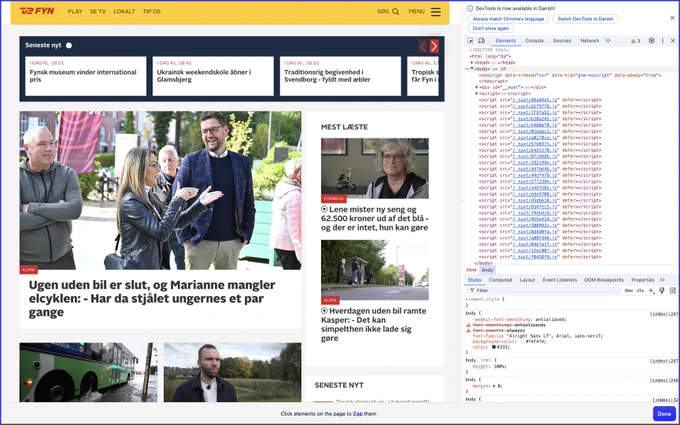Viewport: 680px width, 425px height.
Task: Open the Ugen uden bil er slut headline
Action: click(x=152, y=298)
